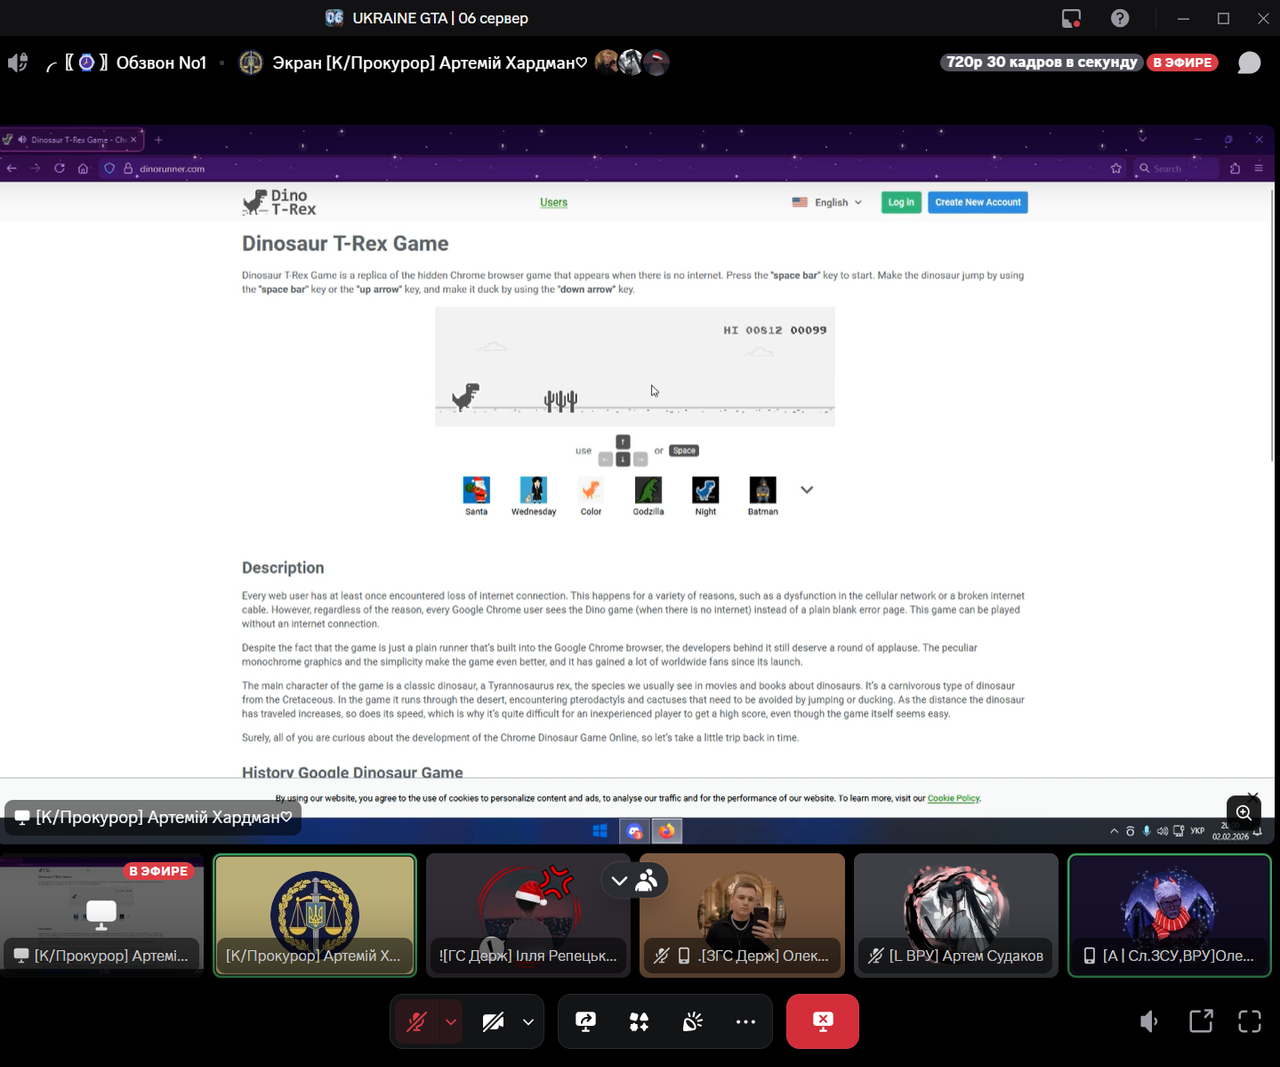Turn on the camera
Screen dimensions: 1280x1067
493,1021
